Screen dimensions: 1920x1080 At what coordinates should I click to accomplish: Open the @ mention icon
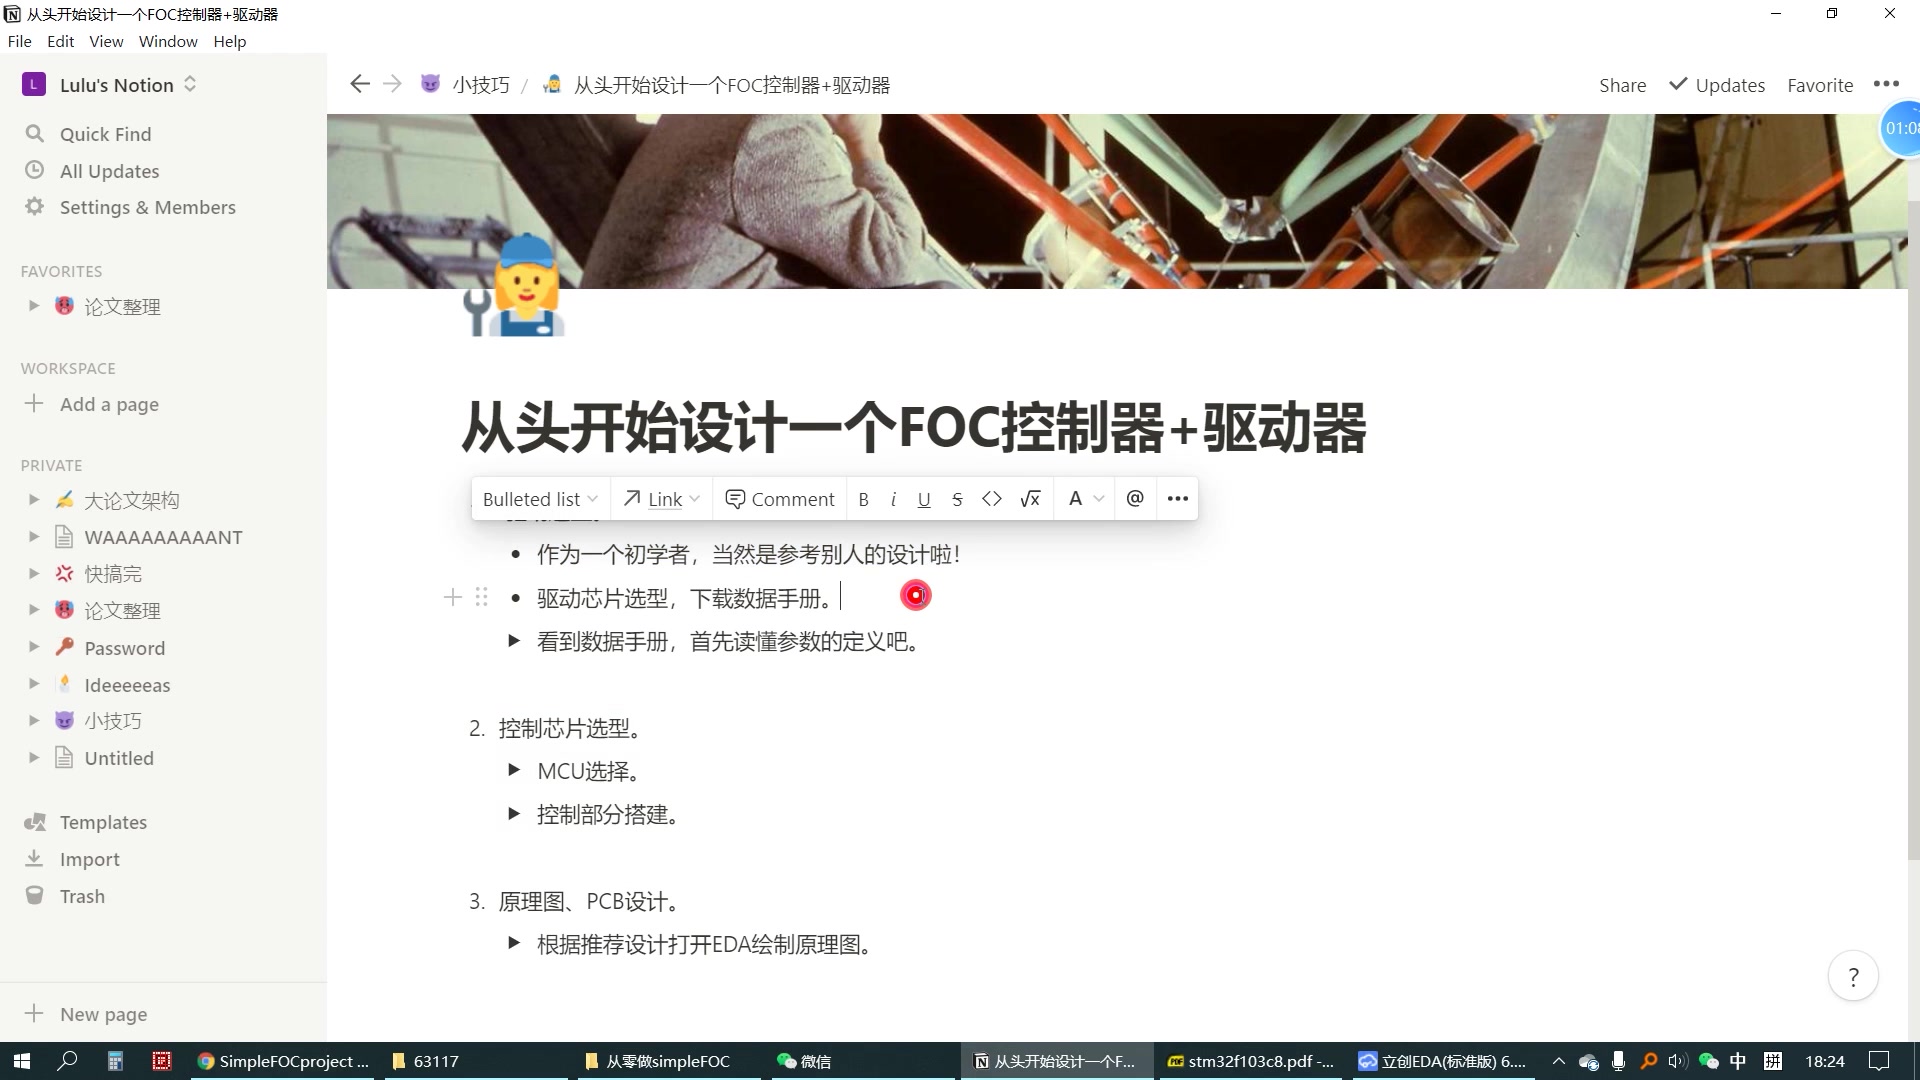pos(1135,498)
